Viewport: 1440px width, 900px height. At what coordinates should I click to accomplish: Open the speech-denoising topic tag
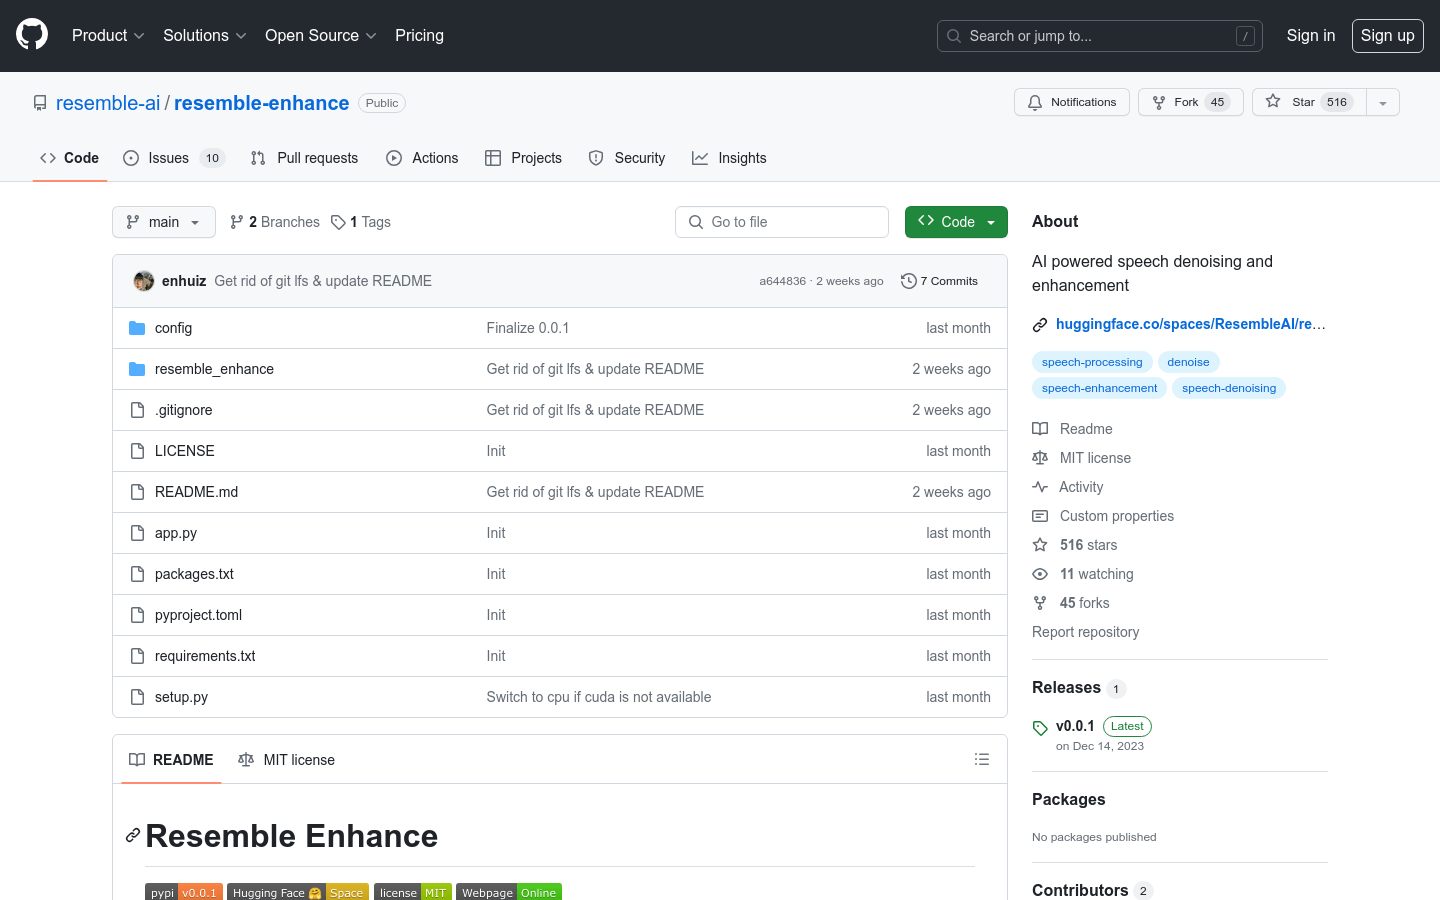click(1229, 388)
